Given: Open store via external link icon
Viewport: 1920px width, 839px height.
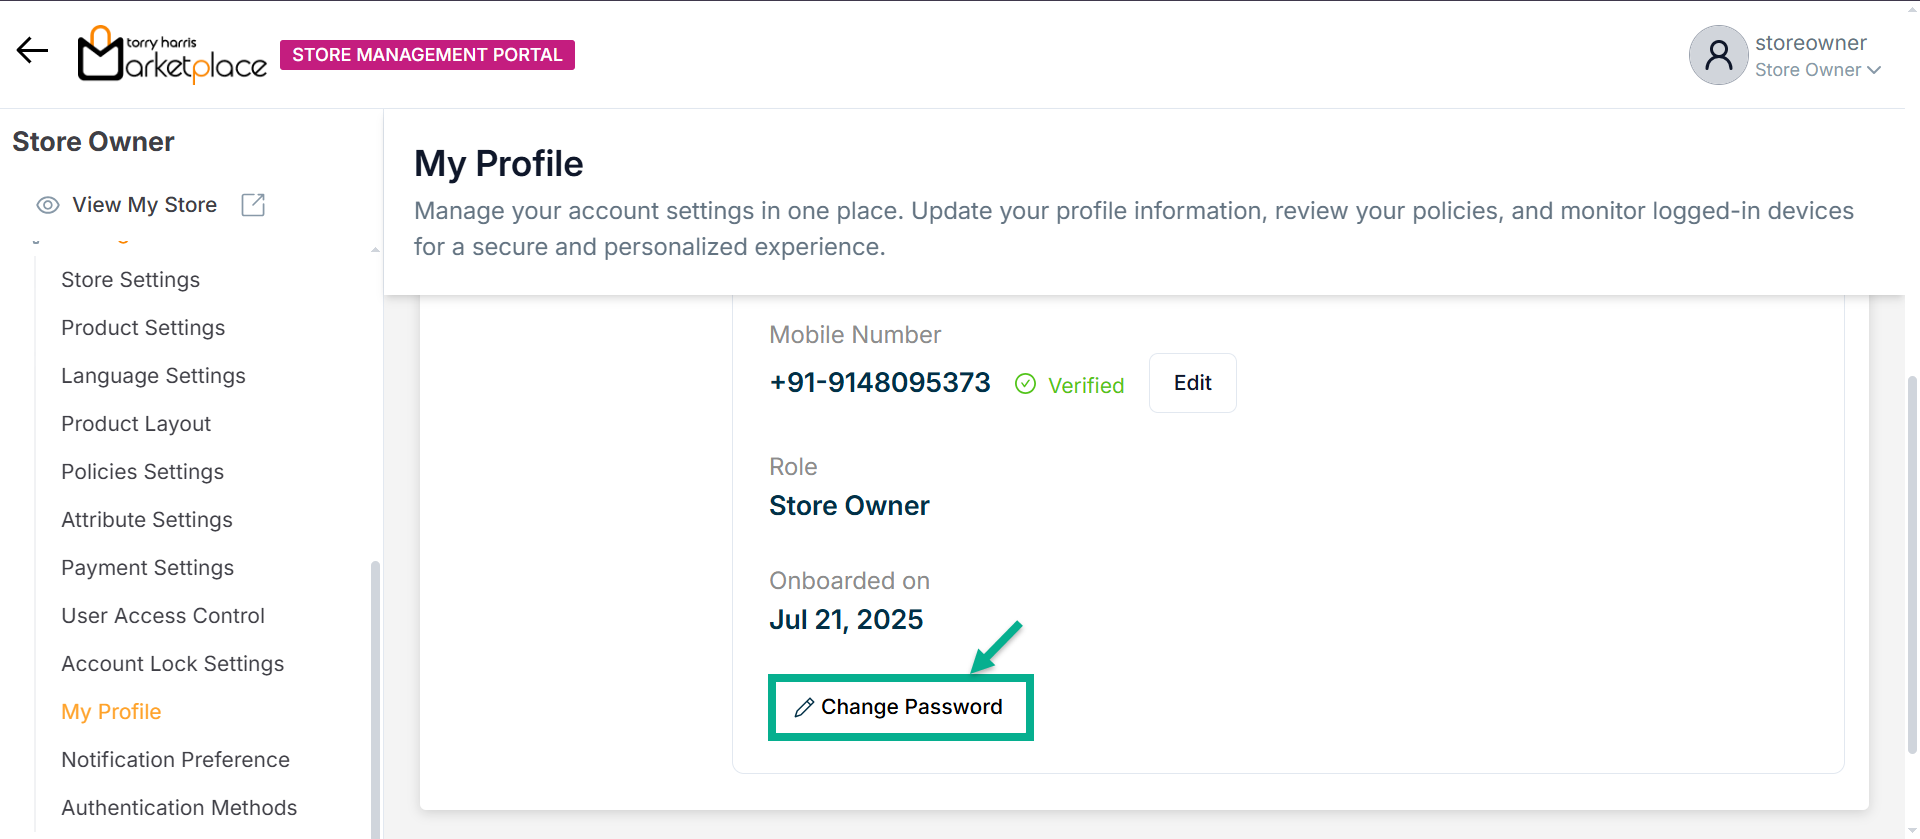Looking at the screenshot, I should click(253, 205).
